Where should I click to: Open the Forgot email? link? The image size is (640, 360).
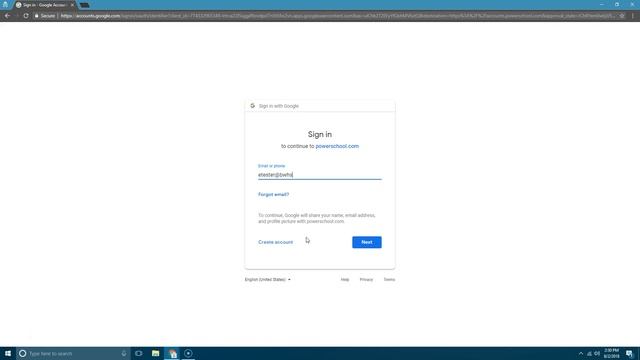coord(273,194)
